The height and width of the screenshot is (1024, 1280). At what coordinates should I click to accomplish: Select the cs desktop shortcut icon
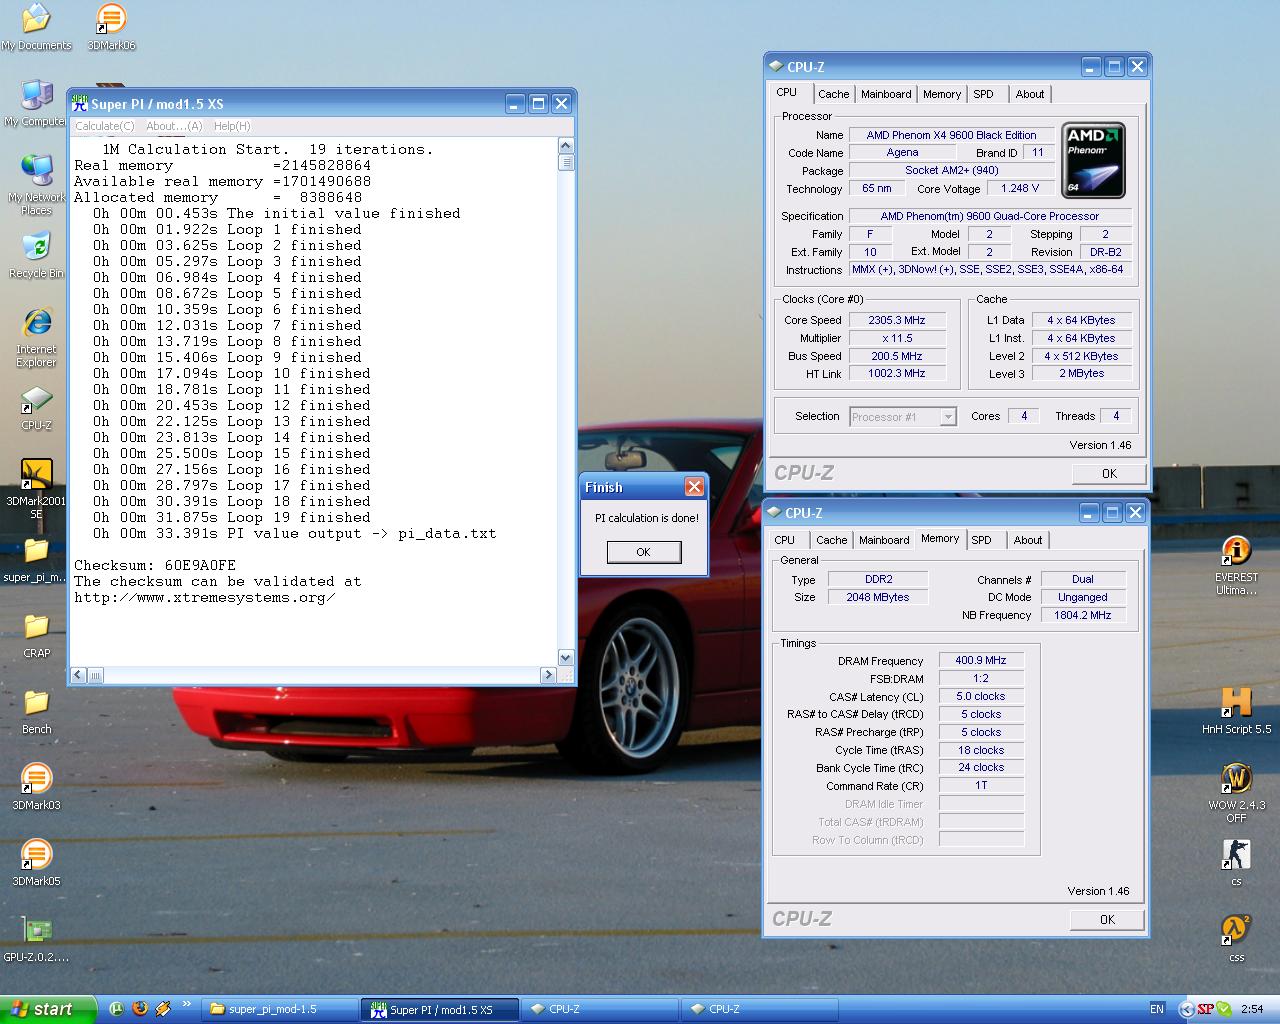click(1236, 863)
